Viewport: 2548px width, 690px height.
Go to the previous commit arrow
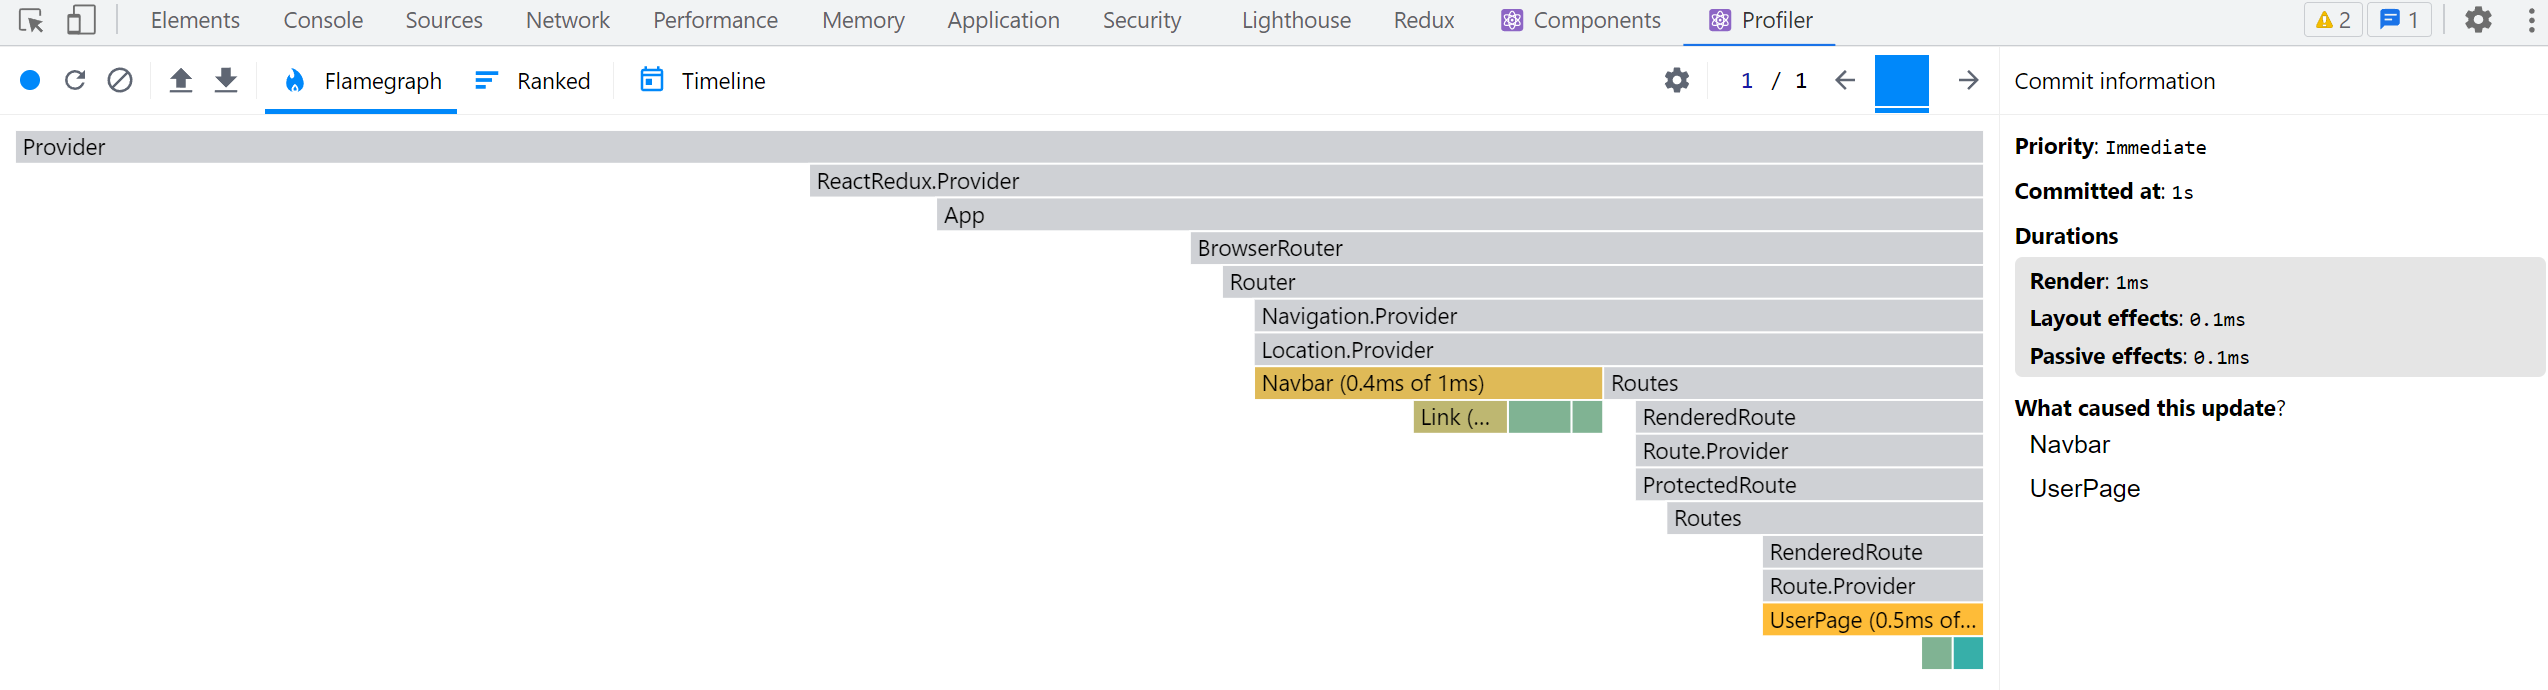click(x=1845, y=80)
